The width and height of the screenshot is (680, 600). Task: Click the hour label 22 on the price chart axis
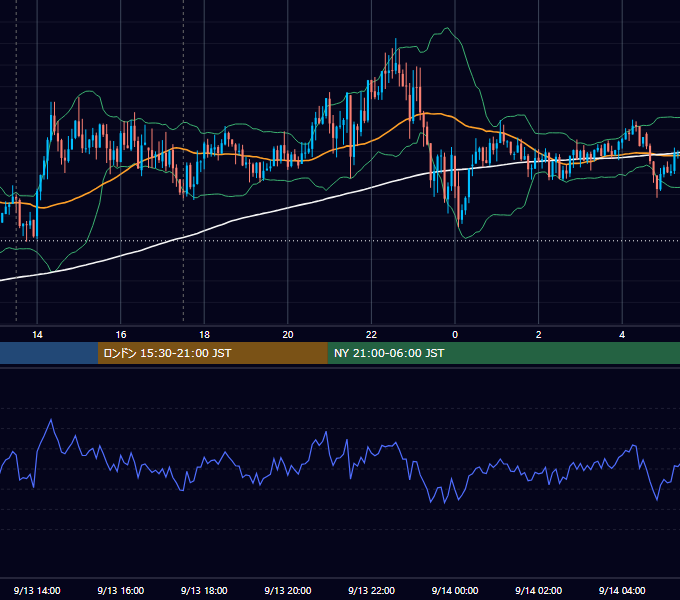pos(371,335)
